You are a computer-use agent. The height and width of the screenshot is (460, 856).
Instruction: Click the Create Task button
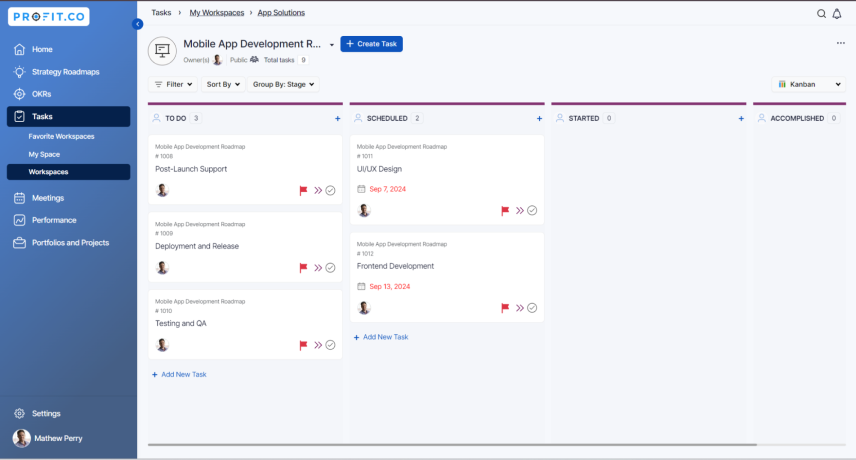click(371, 44)
